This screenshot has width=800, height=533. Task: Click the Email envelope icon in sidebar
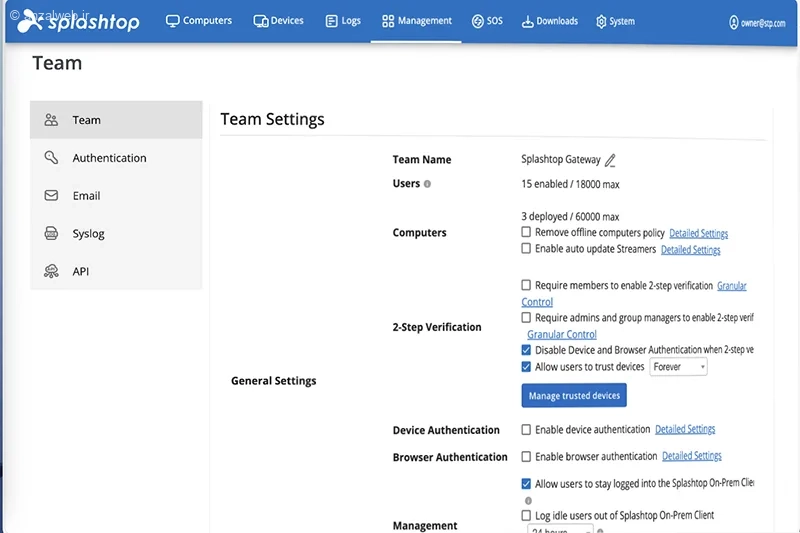click(x=51, y=195)
